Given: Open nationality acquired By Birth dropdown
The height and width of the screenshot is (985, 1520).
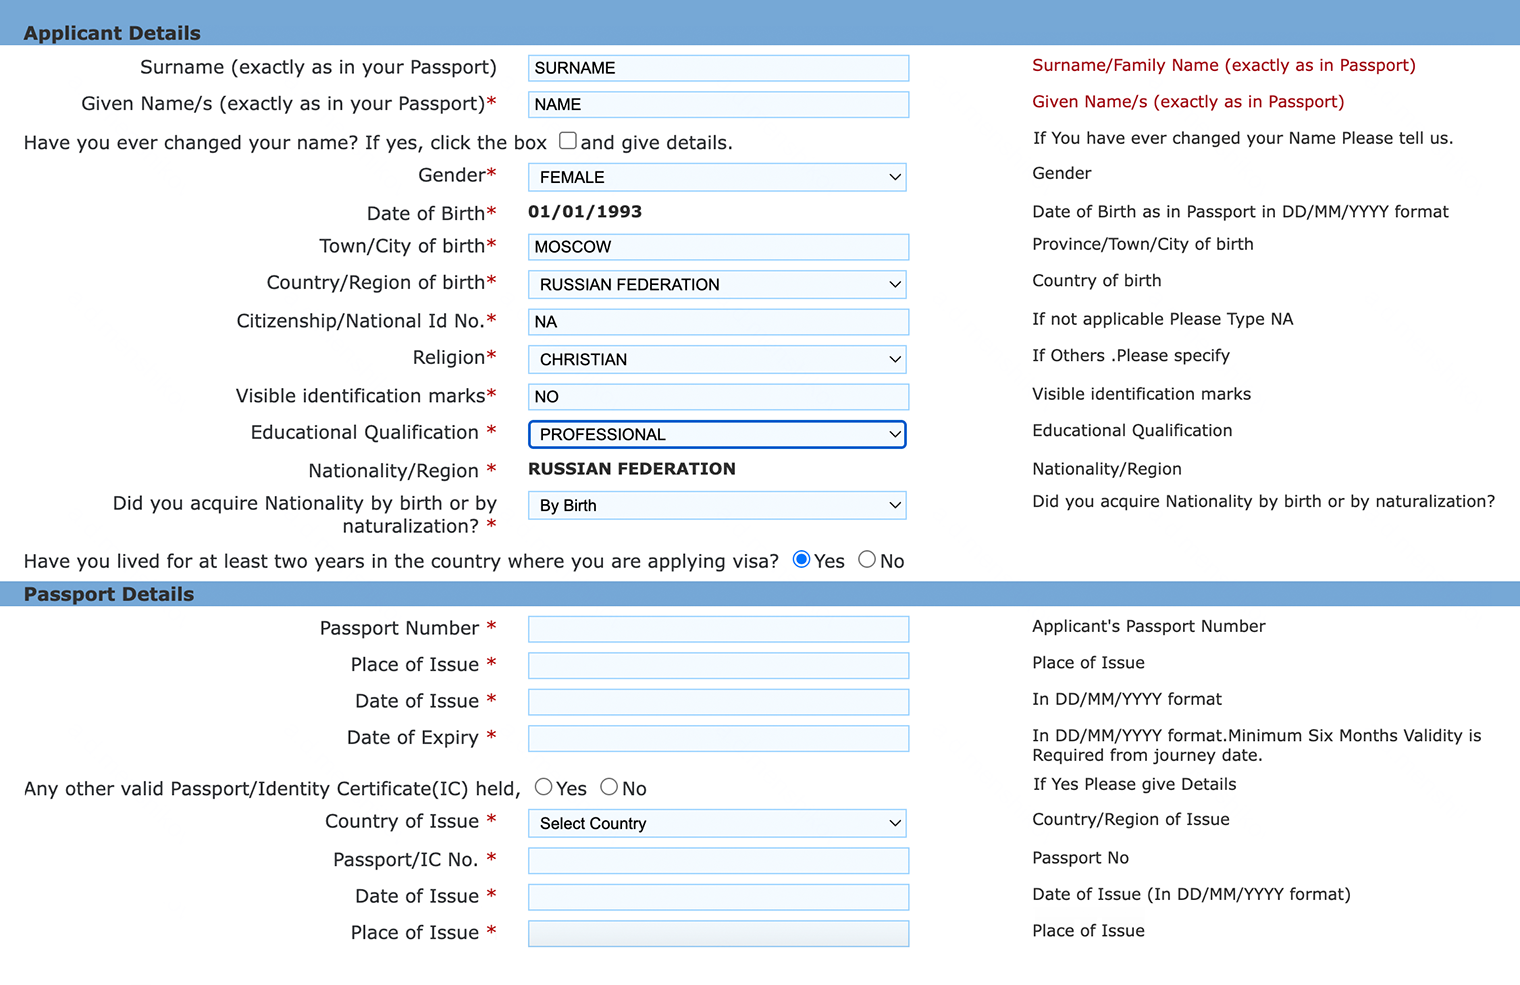Looking at the screenshot, I should coord(717,505).
